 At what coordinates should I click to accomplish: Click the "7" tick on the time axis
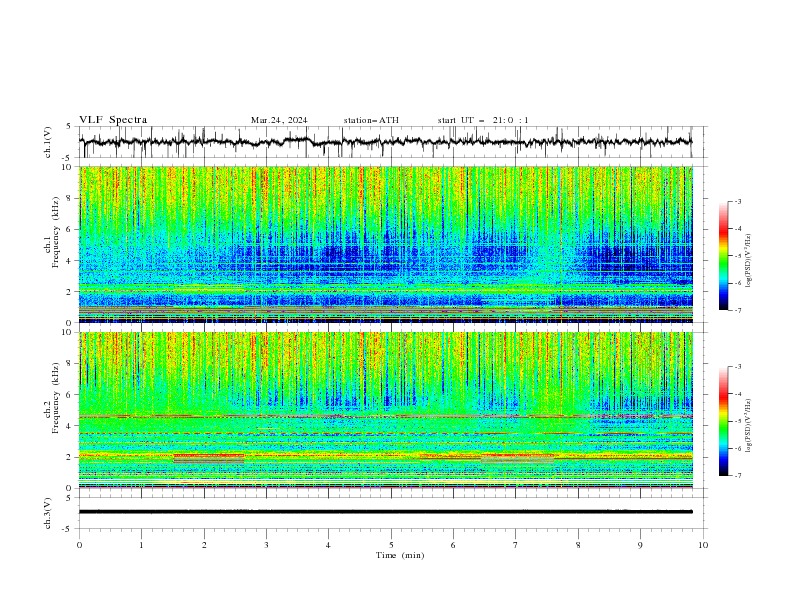516,545
